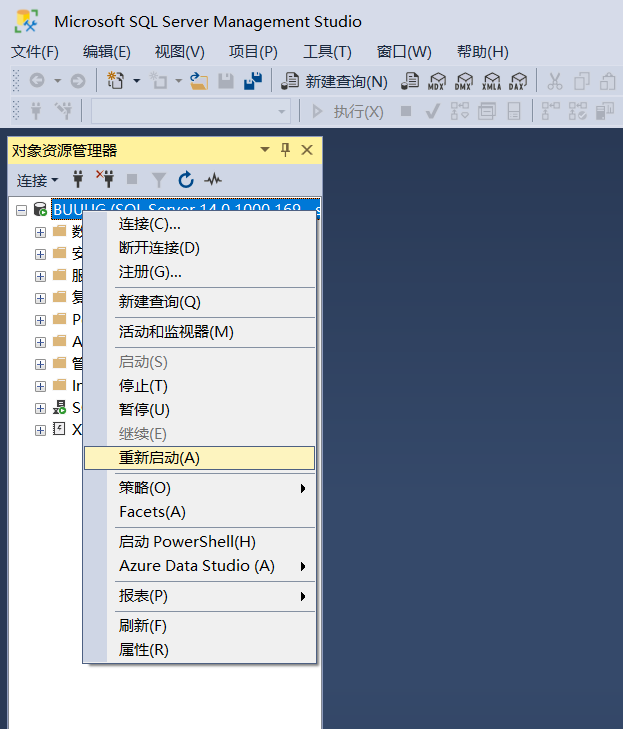Choose 启动 PowerShell(H) from context menu
Screen dimensions: 623x729
(x=199, y=542)
